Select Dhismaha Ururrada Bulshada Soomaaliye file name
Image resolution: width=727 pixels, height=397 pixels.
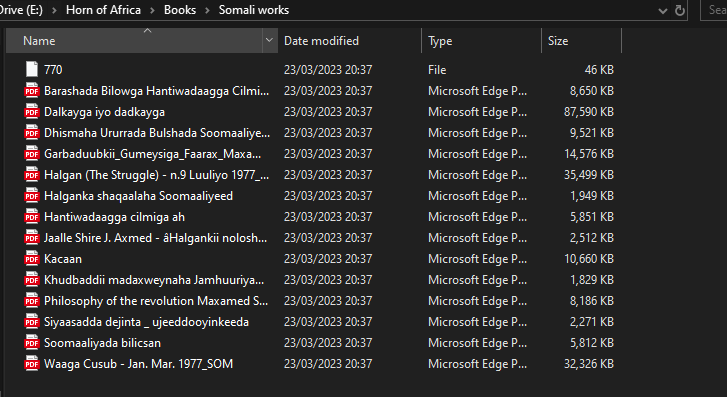click(157, 133)
